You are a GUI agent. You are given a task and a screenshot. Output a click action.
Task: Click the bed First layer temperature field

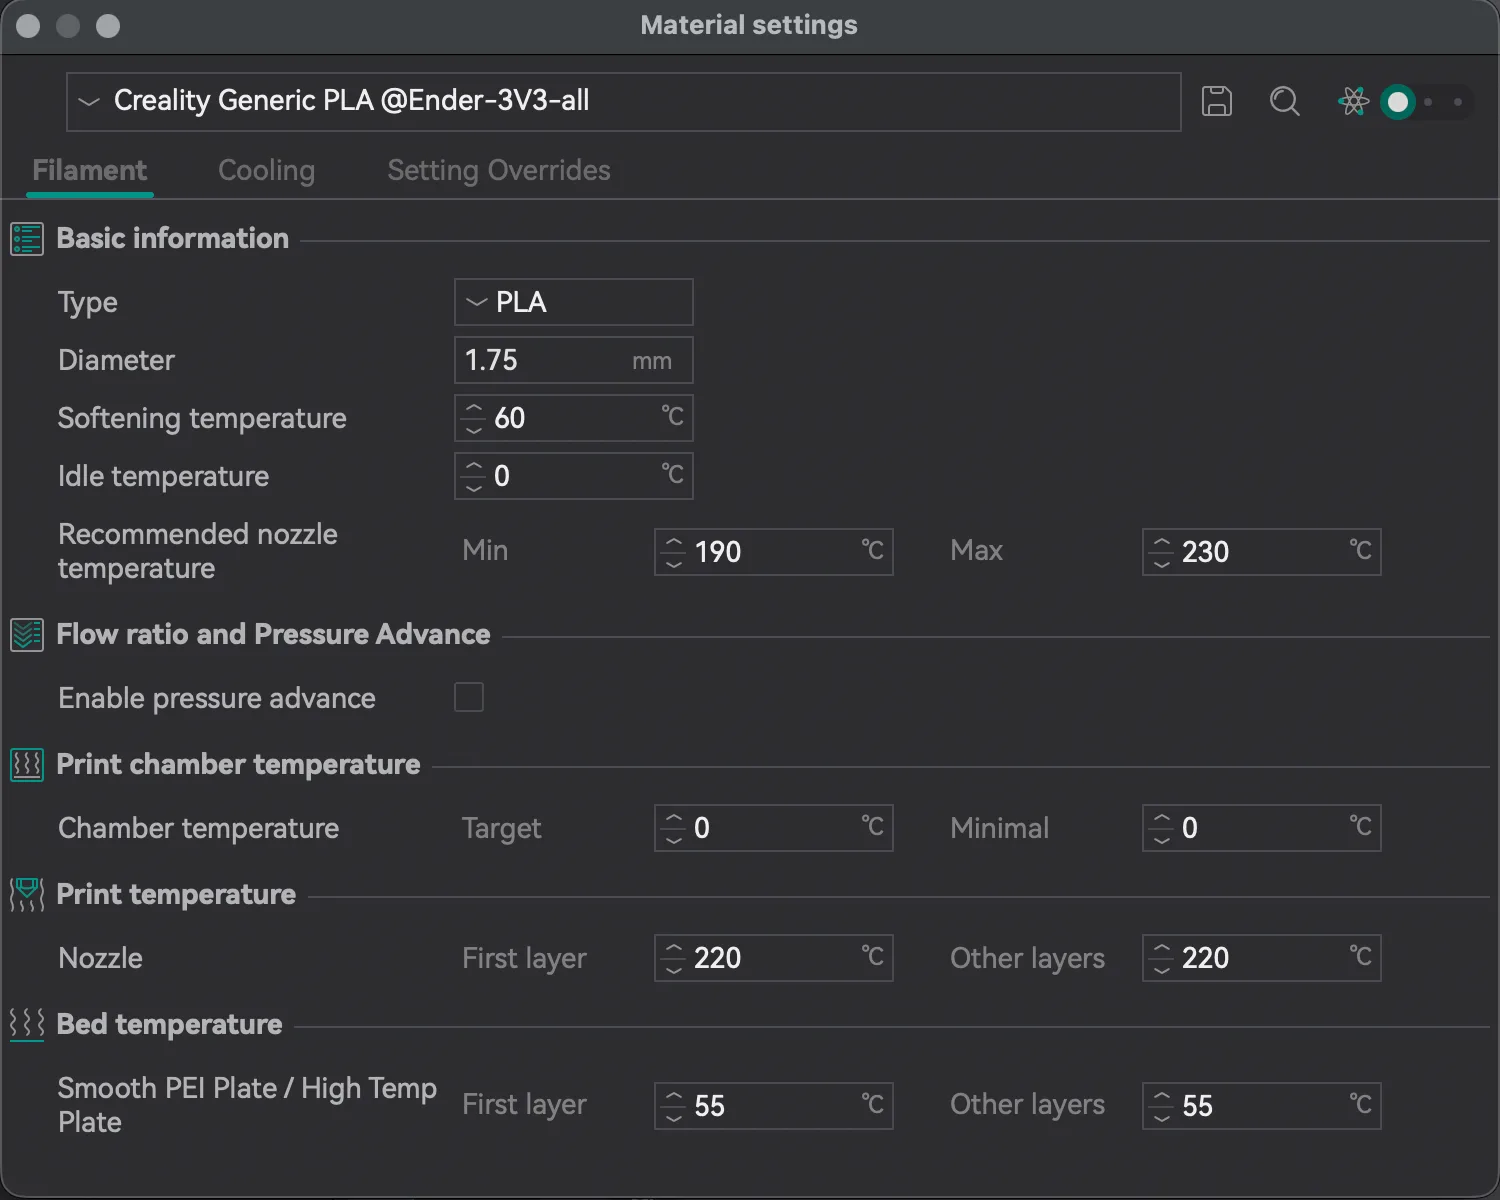774,1106
